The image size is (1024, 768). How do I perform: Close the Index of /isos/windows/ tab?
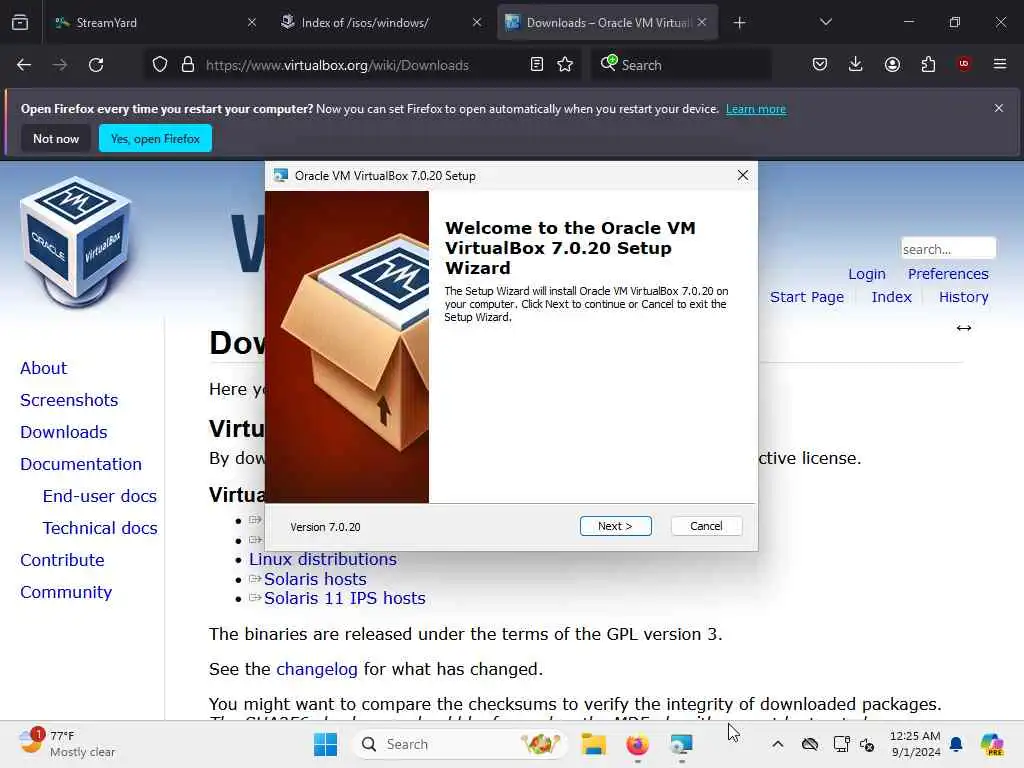pos(477,22)
